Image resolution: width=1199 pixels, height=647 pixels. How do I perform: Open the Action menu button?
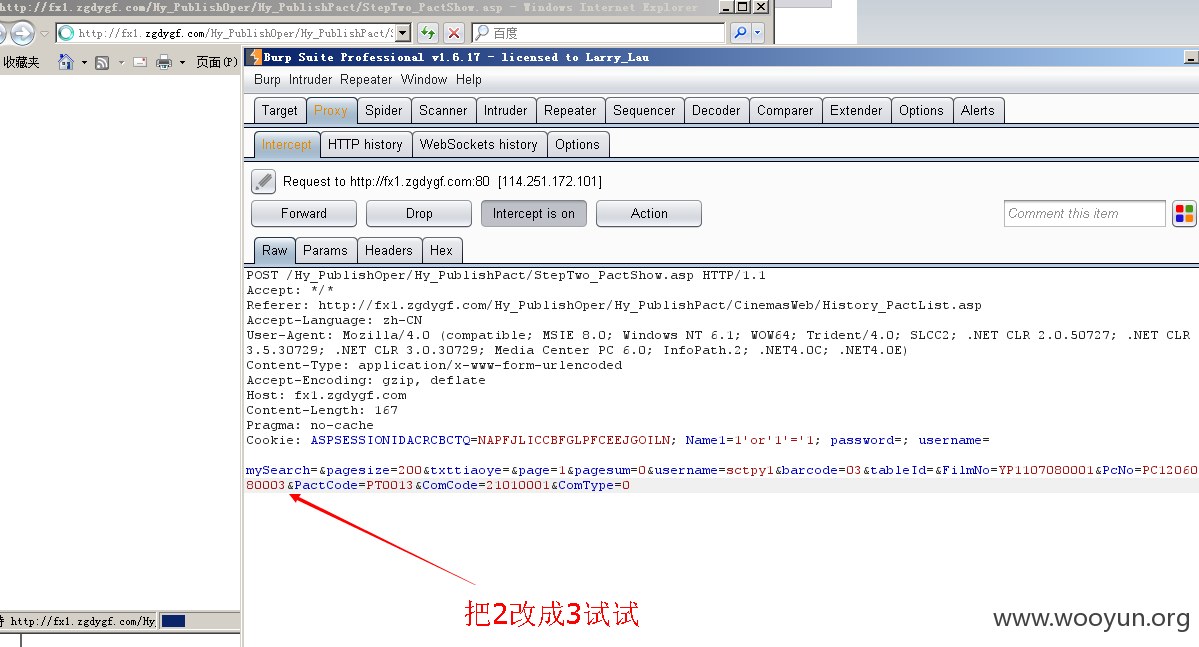(x=648, y=213)
